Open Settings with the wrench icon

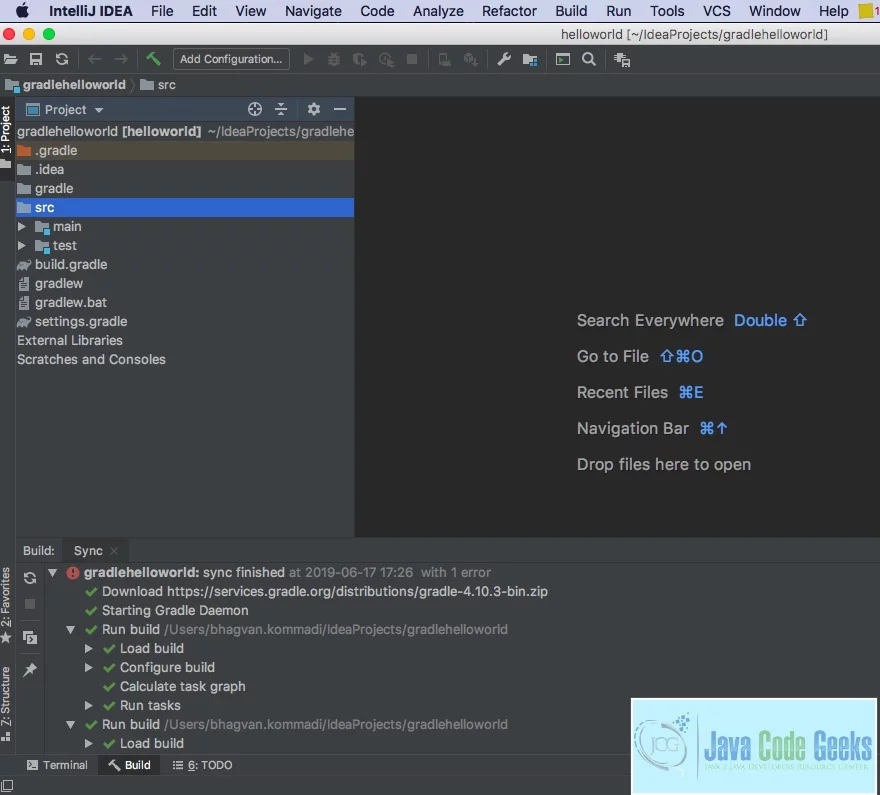pos(504,59)
